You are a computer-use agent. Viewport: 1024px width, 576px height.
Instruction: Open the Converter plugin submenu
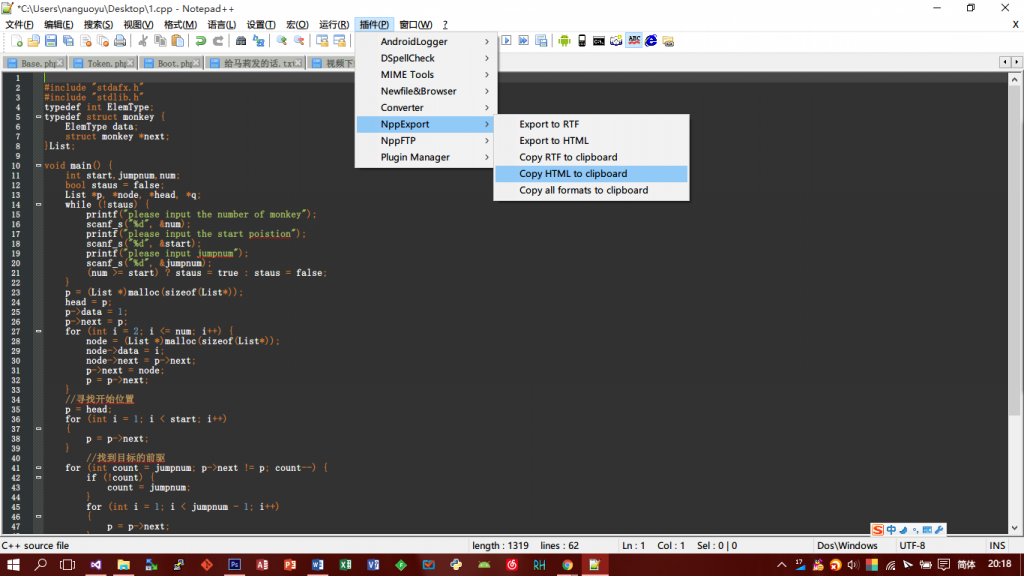pyautogui.click(x=426, y=108)
